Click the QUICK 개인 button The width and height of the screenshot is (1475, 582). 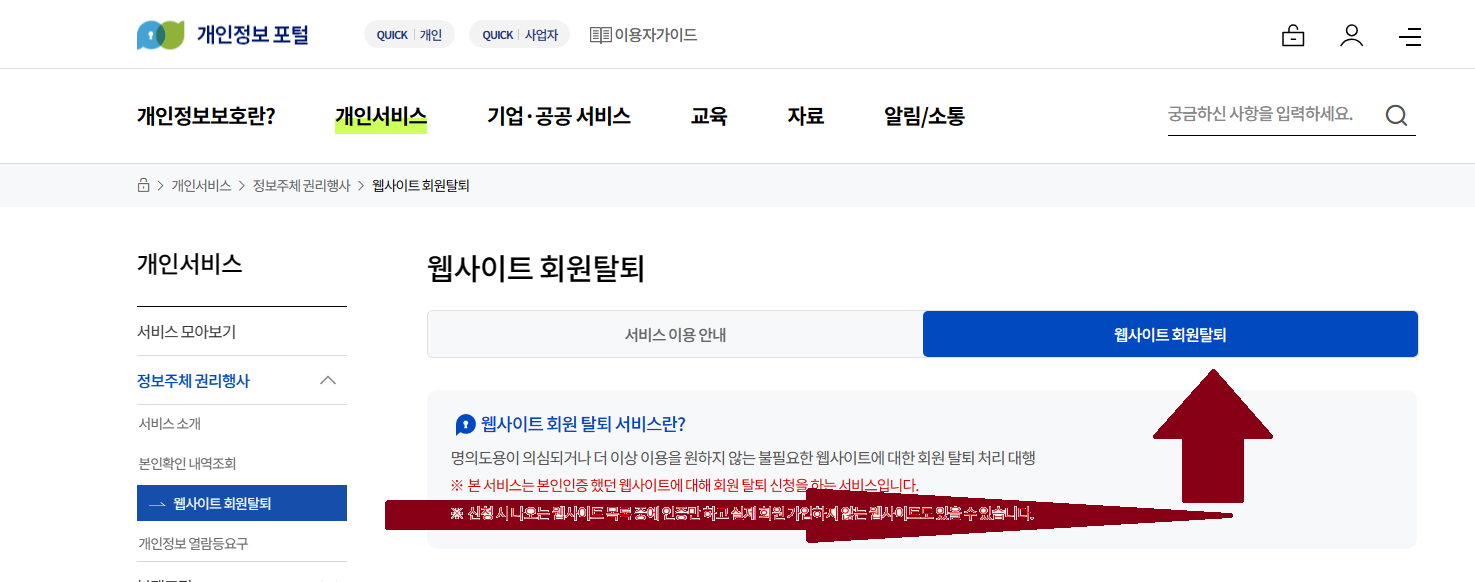click(x=409, y=33)
